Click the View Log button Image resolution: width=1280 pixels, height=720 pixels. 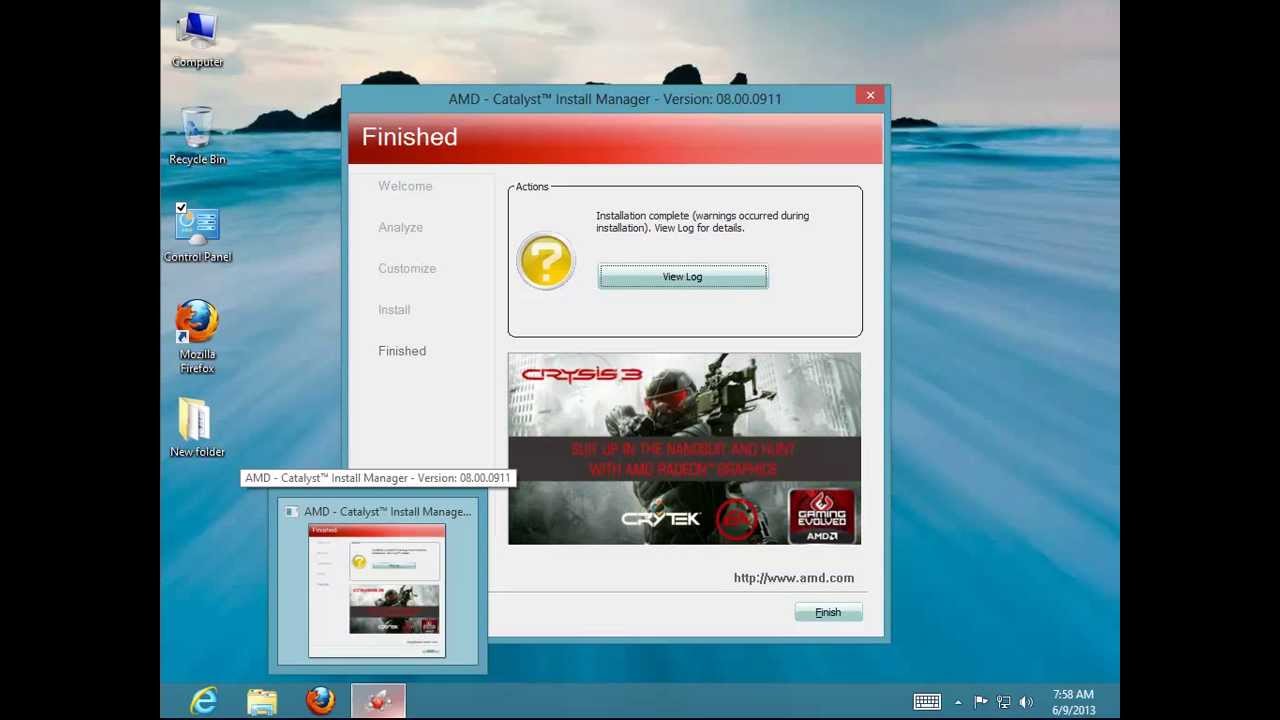tap(683, 277)
